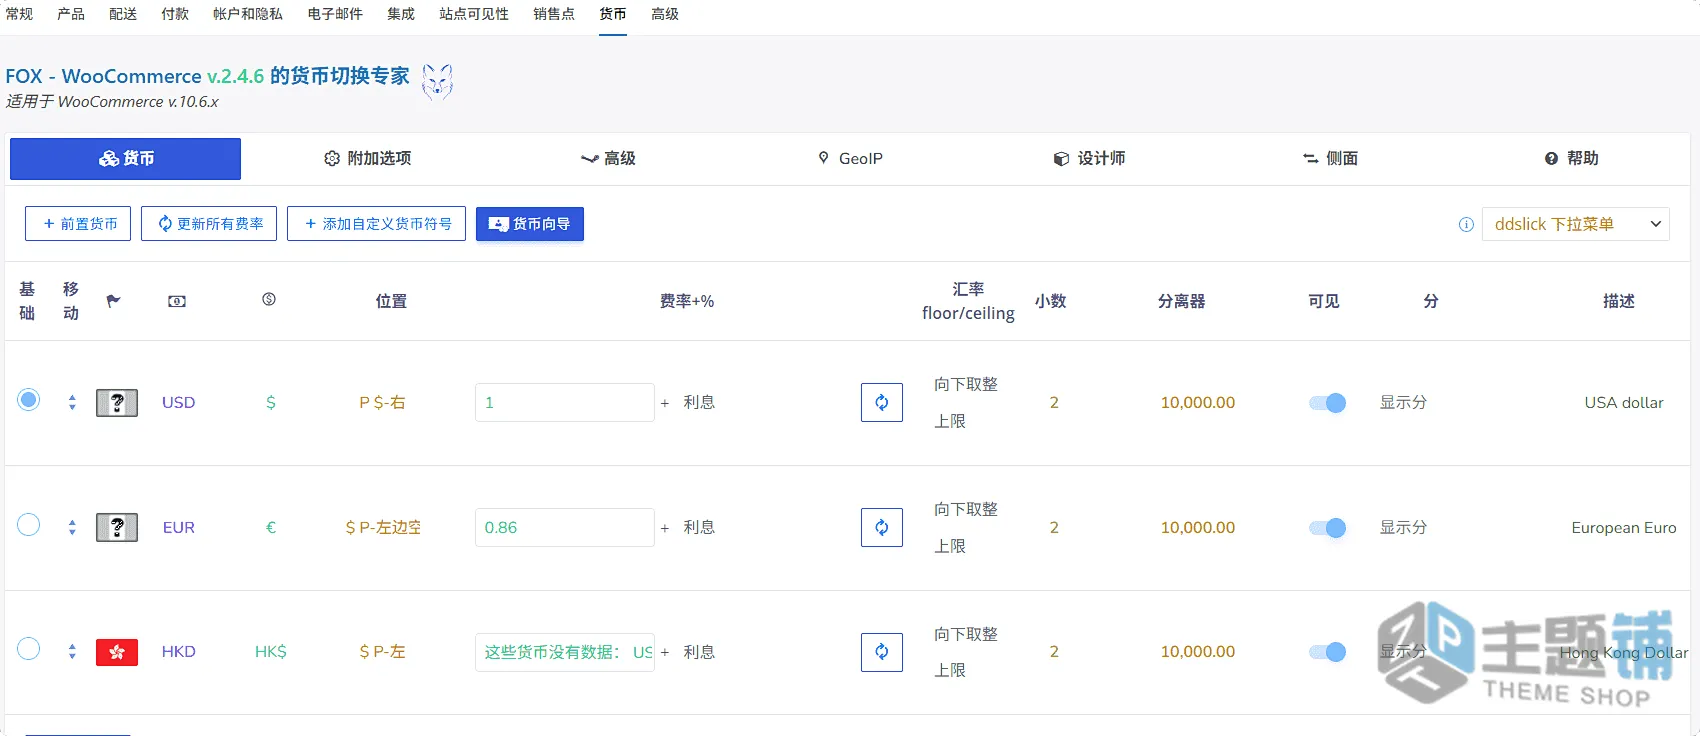Click the move handle arrows in USD row
This screenshot has width=1700, height=736.
tap(72, 402)
